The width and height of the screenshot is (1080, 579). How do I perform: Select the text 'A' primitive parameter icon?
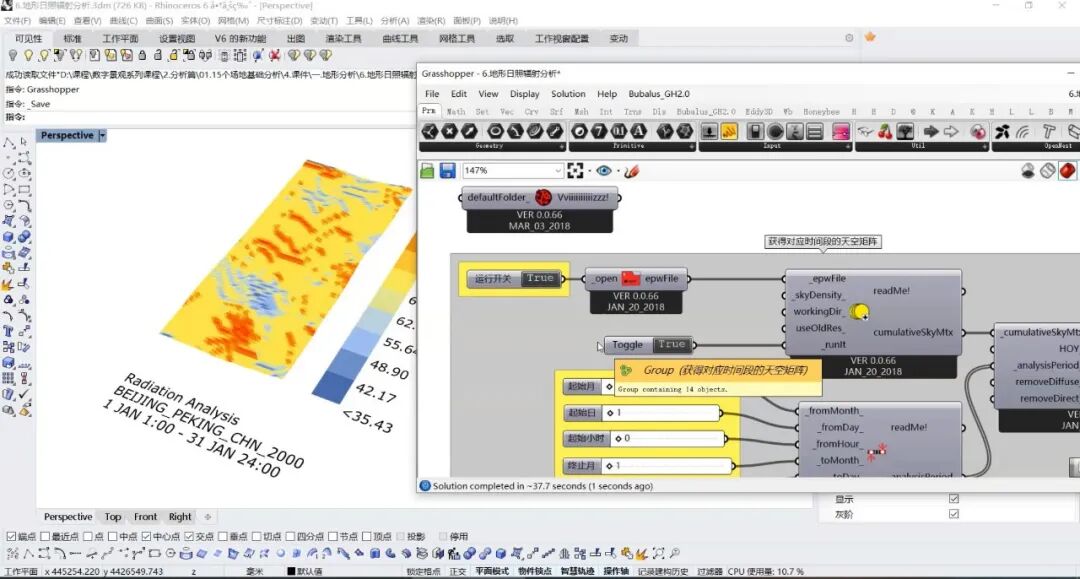(x=638, y=131)
